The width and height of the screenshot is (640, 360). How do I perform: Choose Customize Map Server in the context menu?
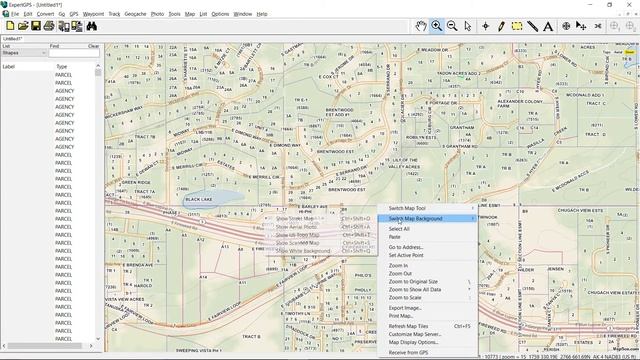(x=427, y=334)
